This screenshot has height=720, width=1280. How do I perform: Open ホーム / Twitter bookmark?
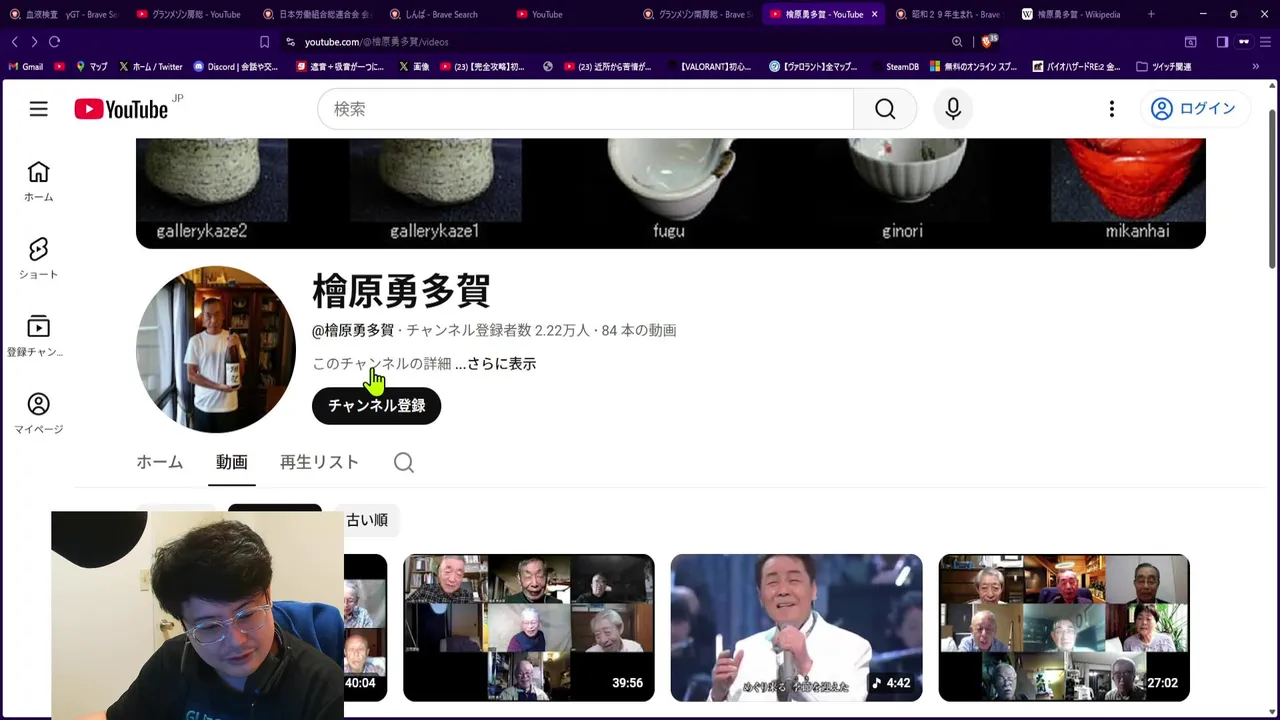[x=151, y=67]
